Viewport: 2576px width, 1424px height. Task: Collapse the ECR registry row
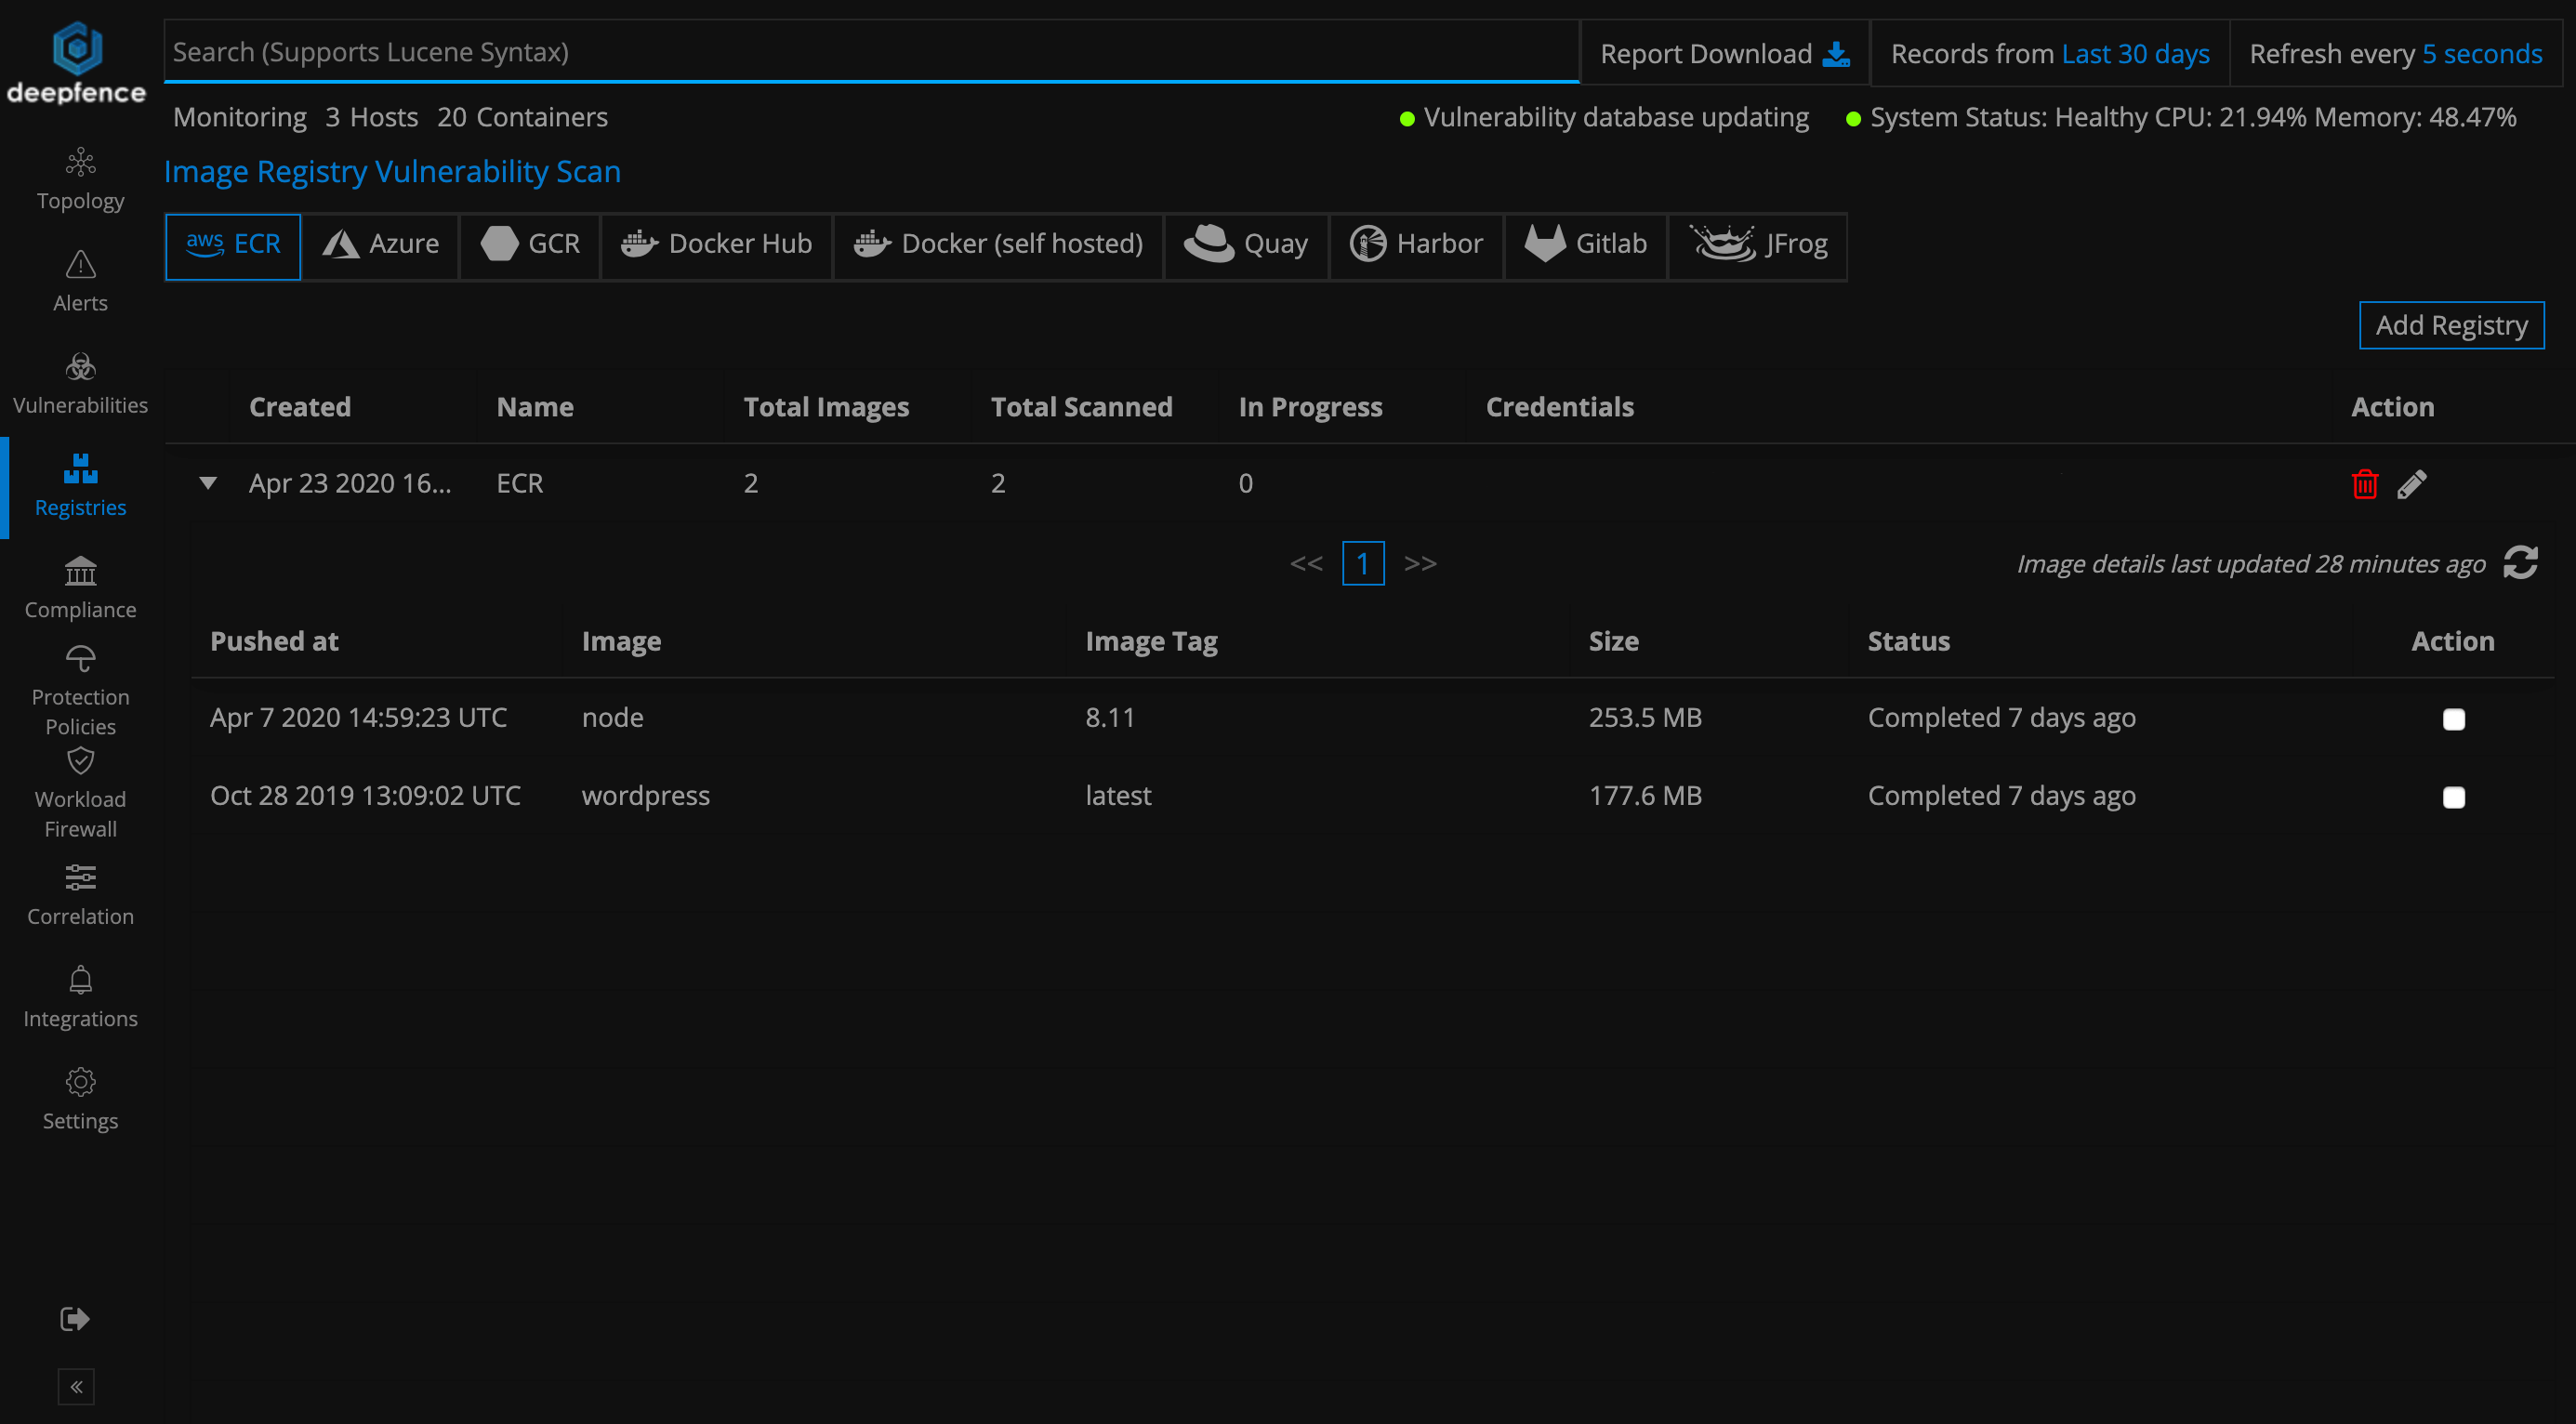208,484
